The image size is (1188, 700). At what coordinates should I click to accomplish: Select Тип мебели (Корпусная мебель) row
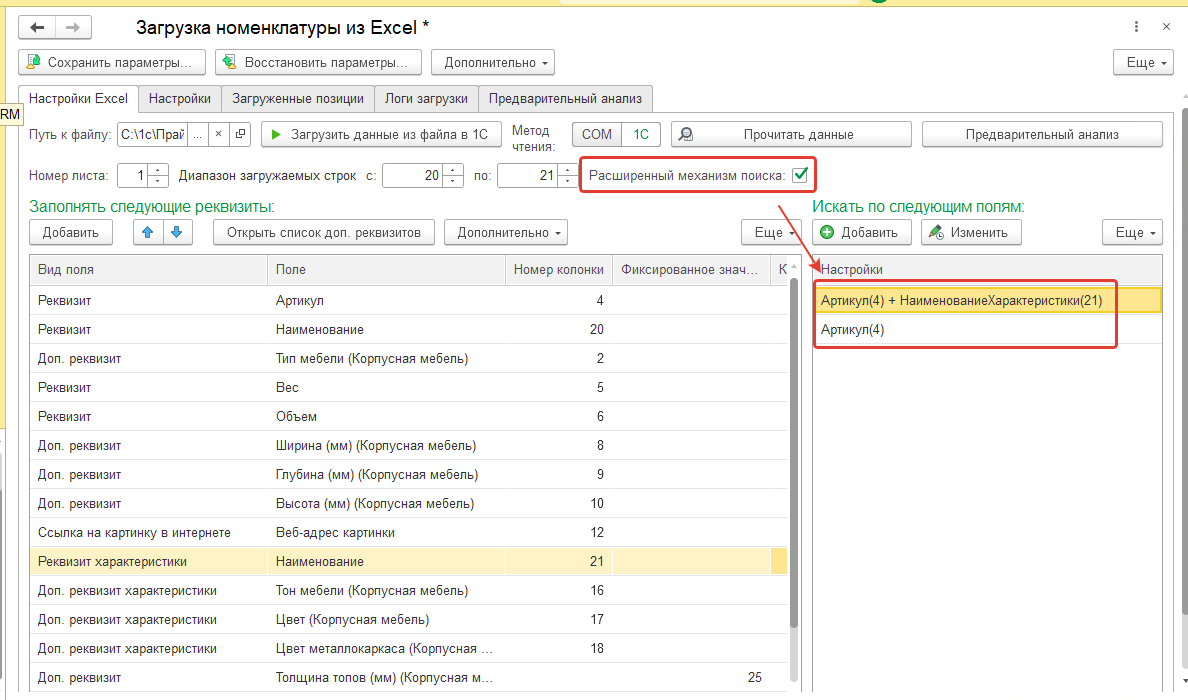[x=409, y=358]
